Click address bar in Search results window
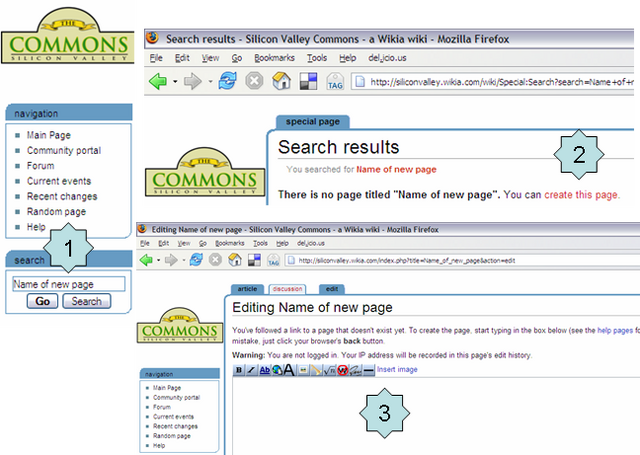This screenshot has height=455, width=640. click(x=492, y=82)
